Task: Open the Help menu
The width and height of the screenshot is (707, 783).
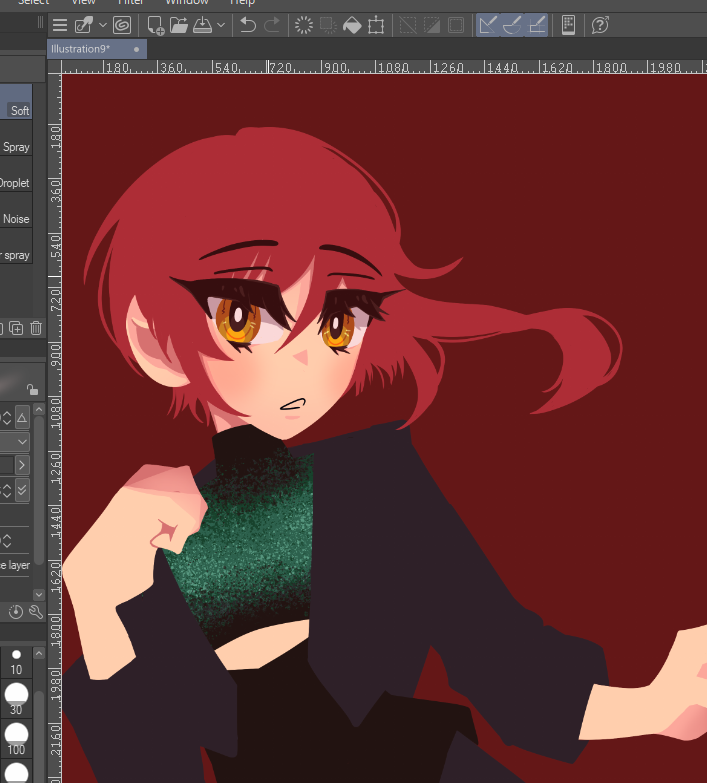Action: [x=242, y=2]
